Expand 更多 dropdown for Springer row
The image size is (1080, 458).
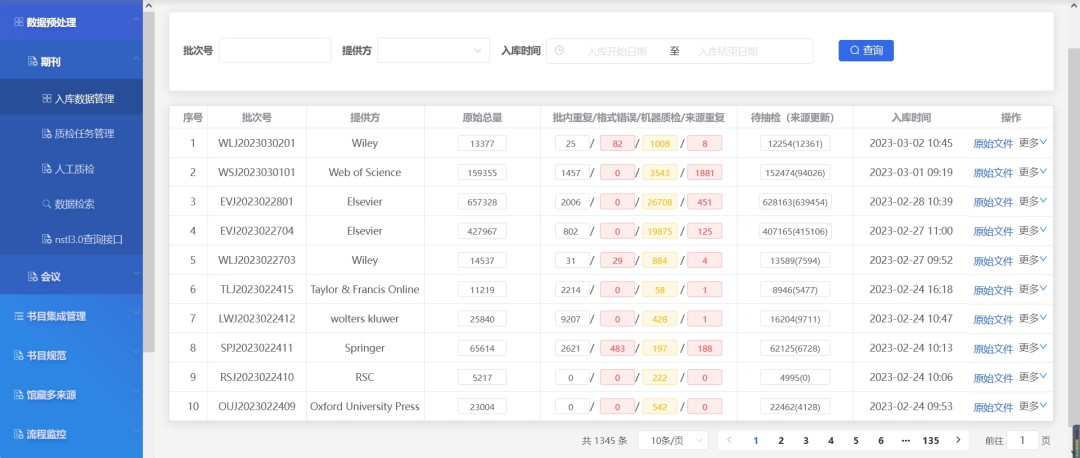click(1032, 348)
